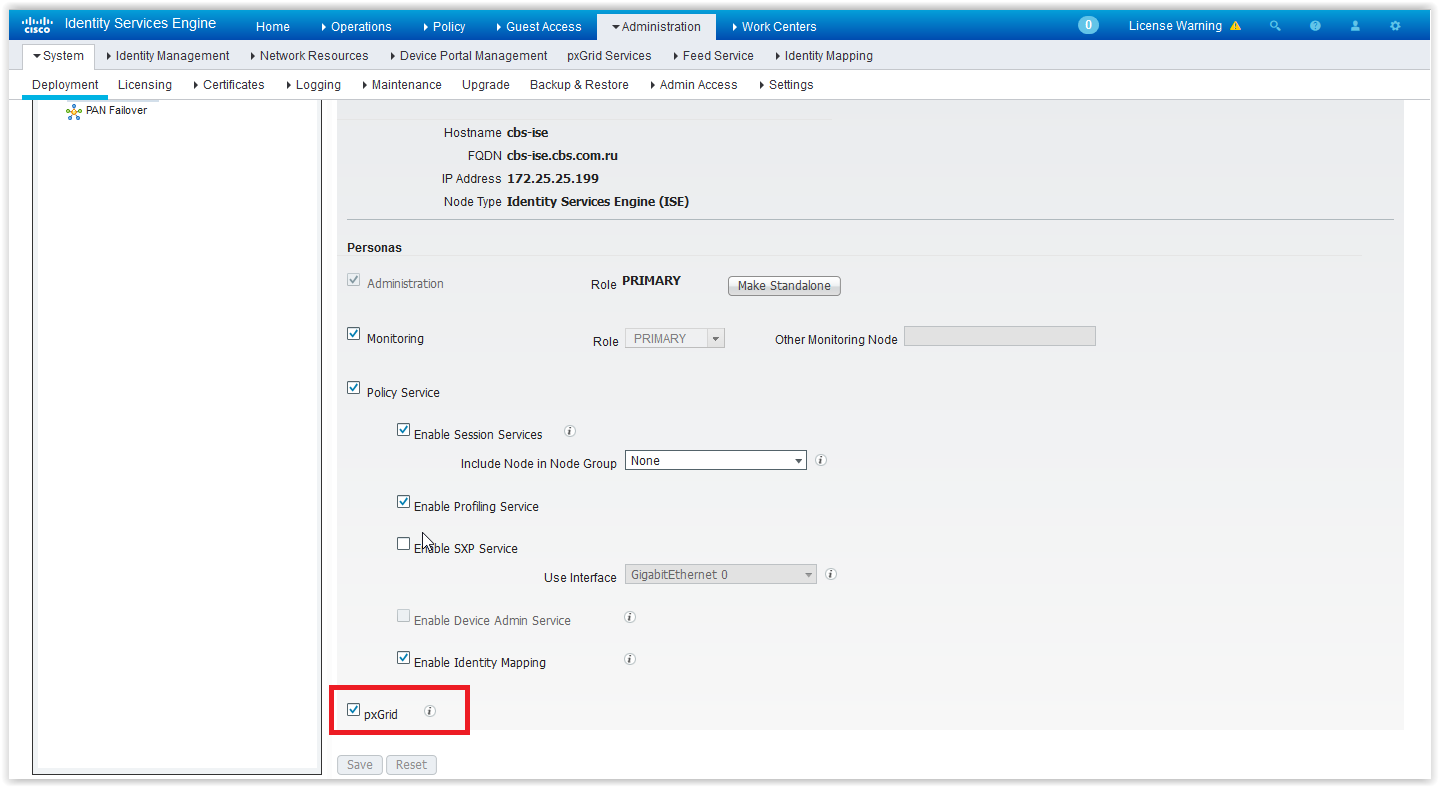This screenshot has width=1439, height=787.
Task: Click the Make Standalone button
Action: tap(784, 286)
